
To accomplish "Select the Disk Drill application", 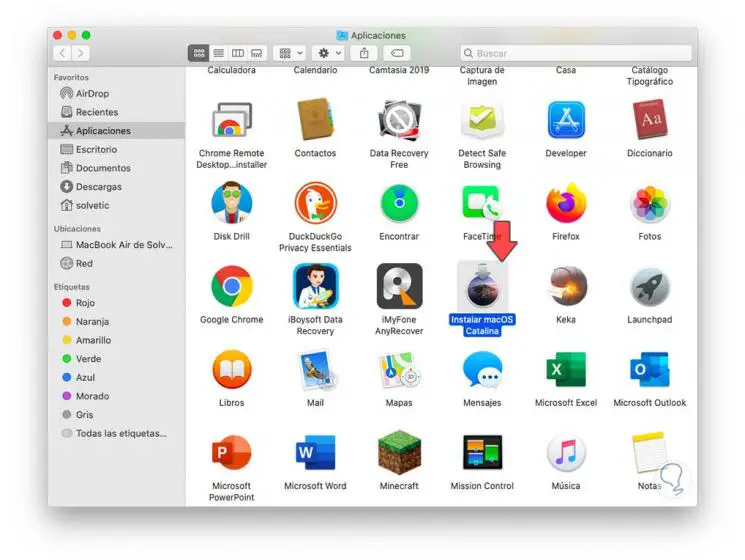I will pos(231,203).
